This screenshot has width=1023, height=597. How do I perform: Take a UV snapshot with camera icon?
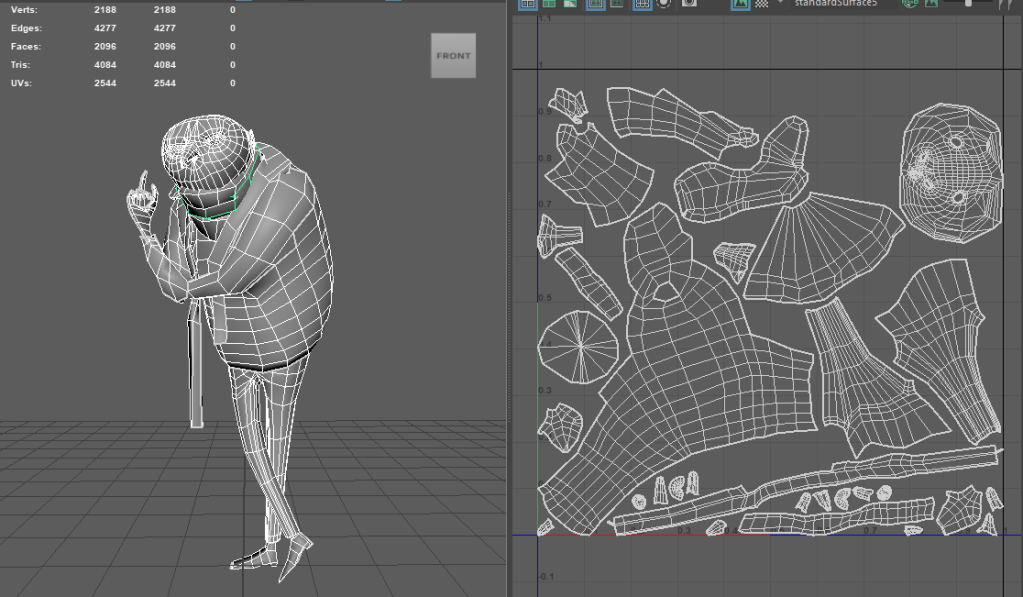[x=689, y=3]
